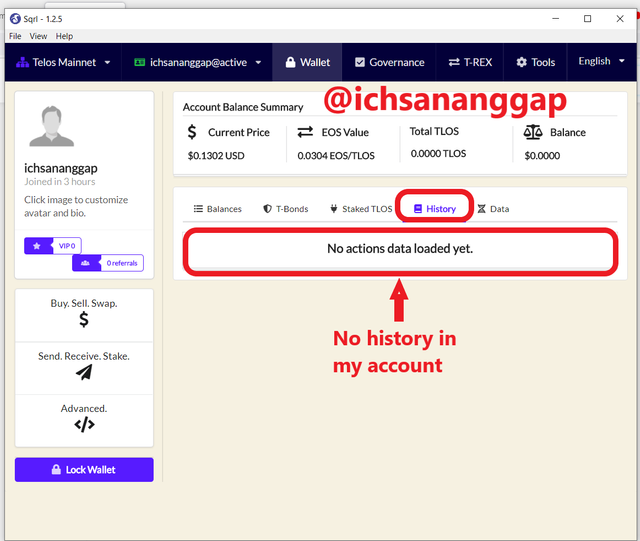Open the ichsananggap@active account dropdown
Image resolution: width=640 pixels, height=541 pixels.
(198, 62)
